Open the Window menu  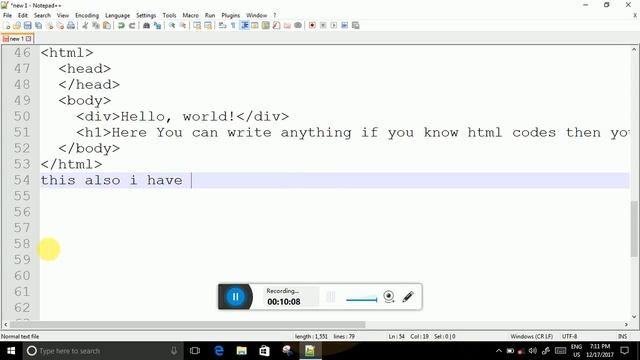click(x=256, y=15)
